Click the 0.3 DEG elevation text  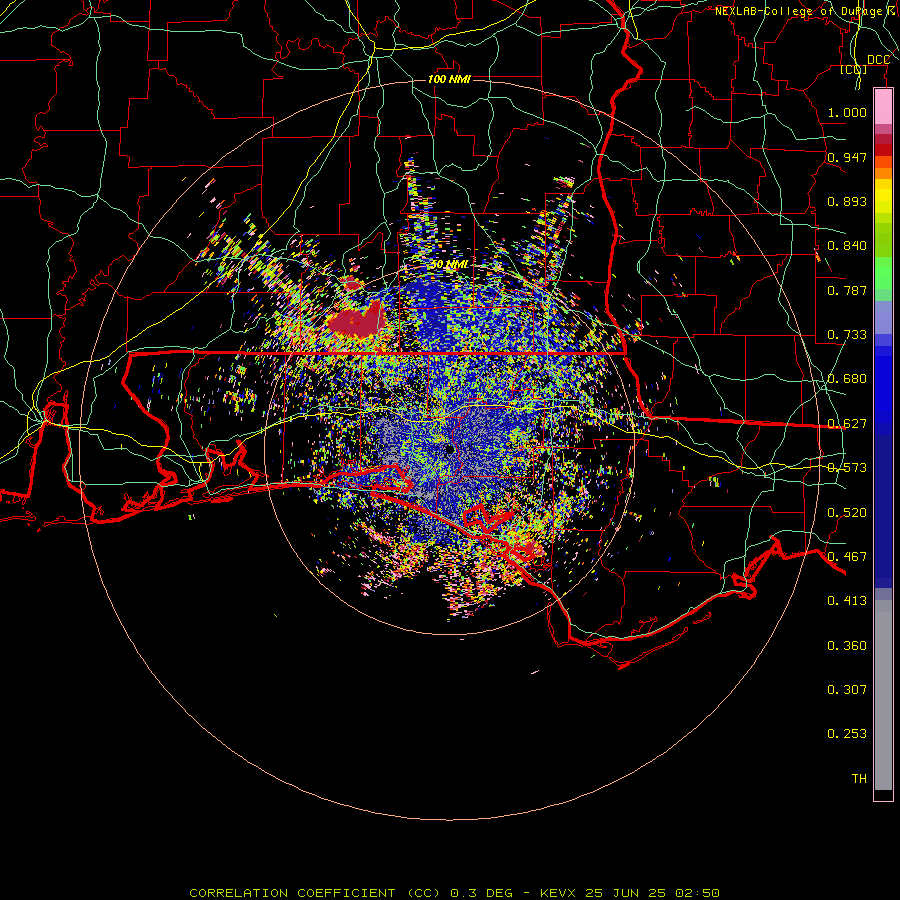click(x=482, y=893)
